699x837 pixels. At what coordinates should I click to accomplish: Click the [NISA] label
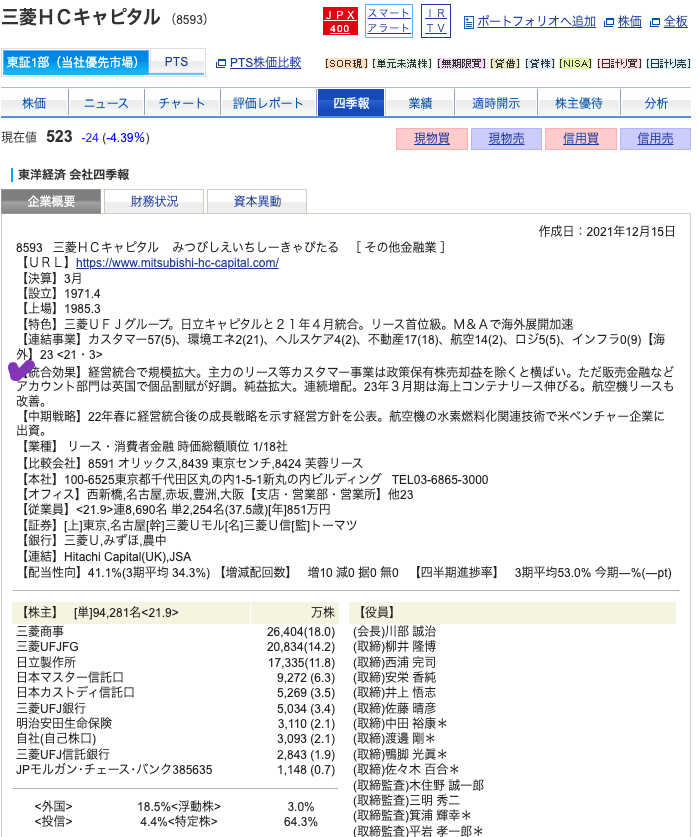point(575,64)
